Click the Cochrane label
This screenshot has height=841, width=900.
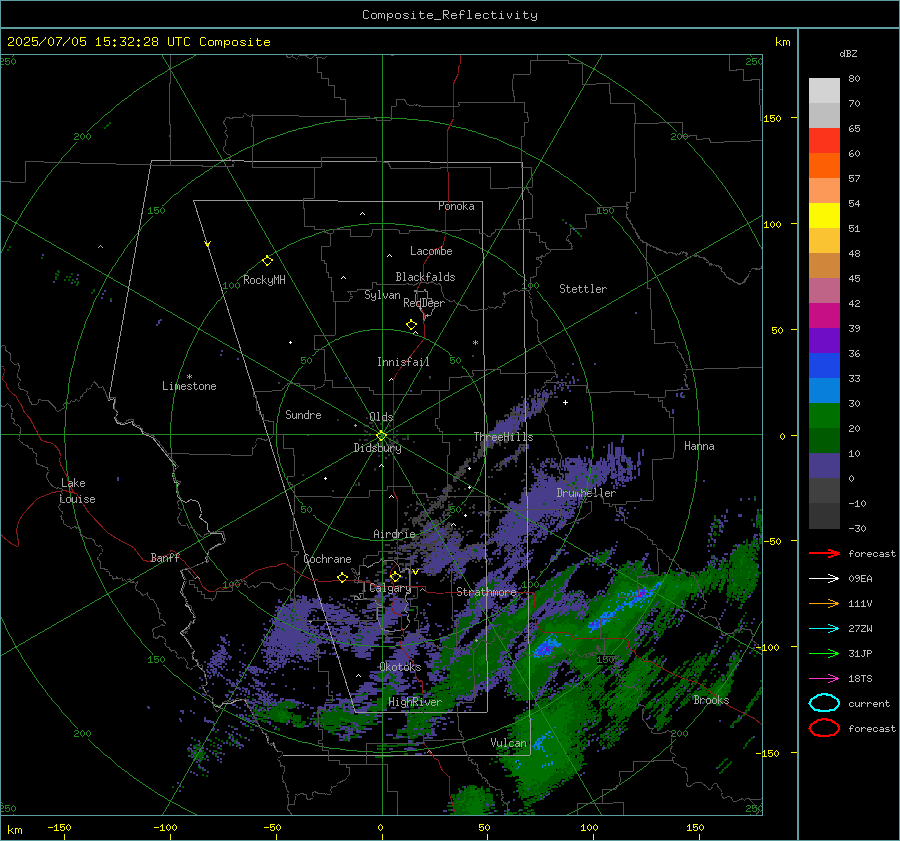tap(327, 559)
